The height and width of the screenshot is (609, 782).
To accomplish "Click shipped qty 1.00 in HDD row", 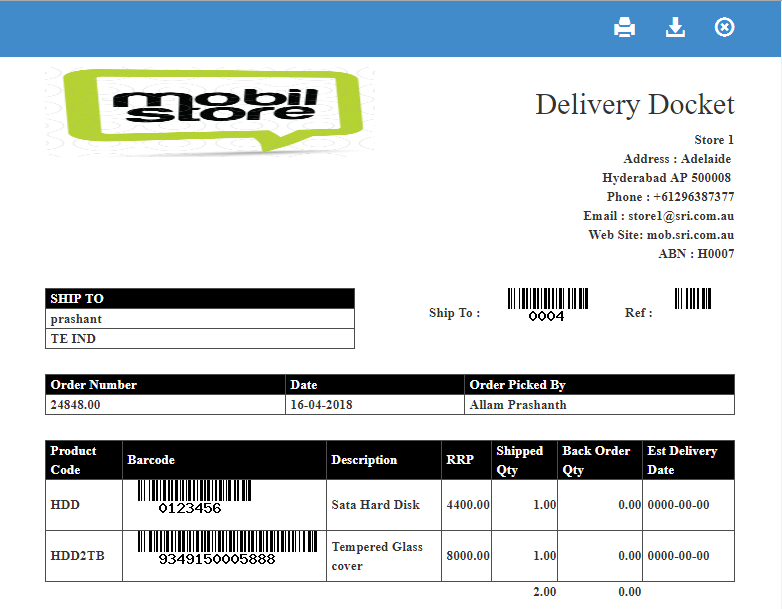I will (x=545, y=505).
